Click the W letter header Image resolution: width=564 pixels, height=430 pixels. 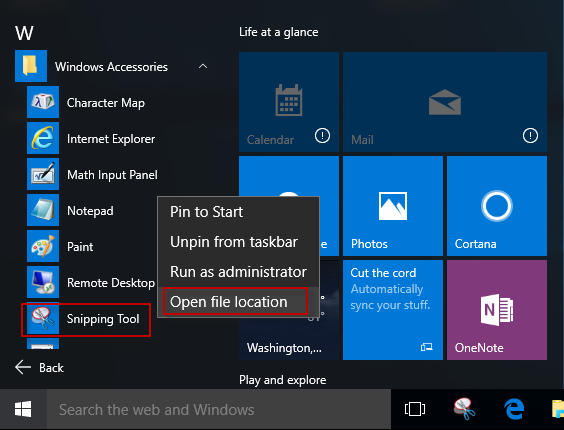tap(24, 33)
